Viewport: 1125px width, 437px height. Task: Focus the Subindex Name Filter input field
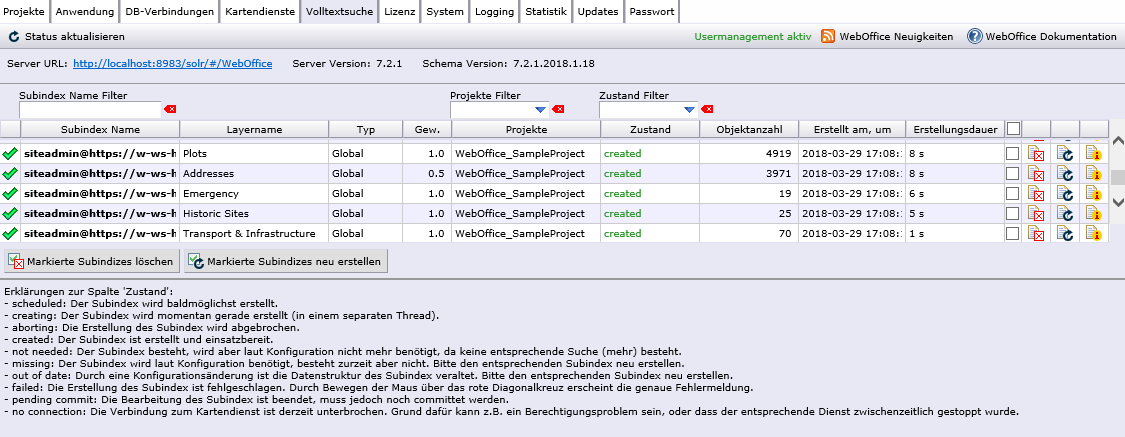(90, 110)
